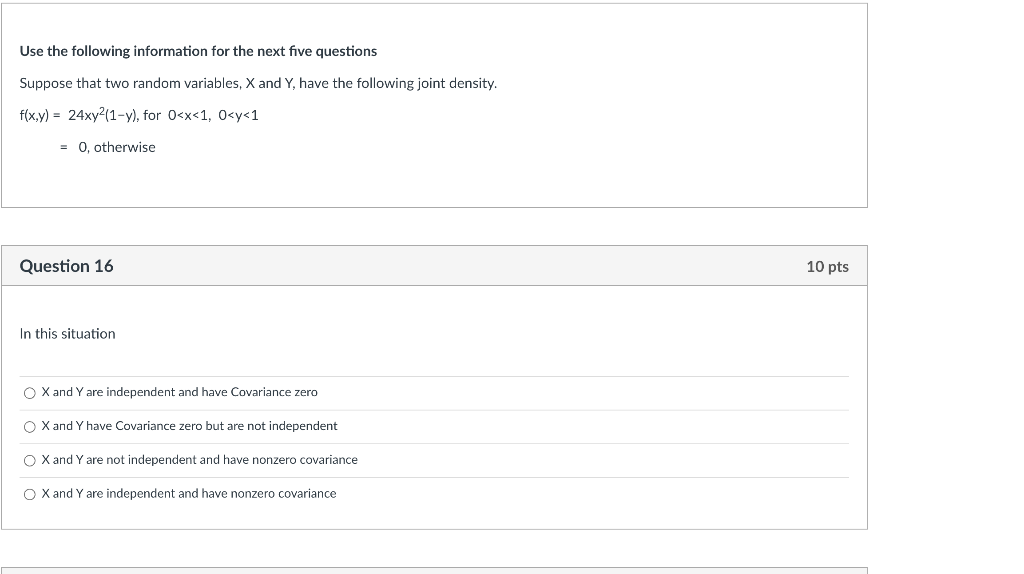Click the 'Suppose that two random variables' sentence
The image size is (1024, 574).
(x=258, y=83)
